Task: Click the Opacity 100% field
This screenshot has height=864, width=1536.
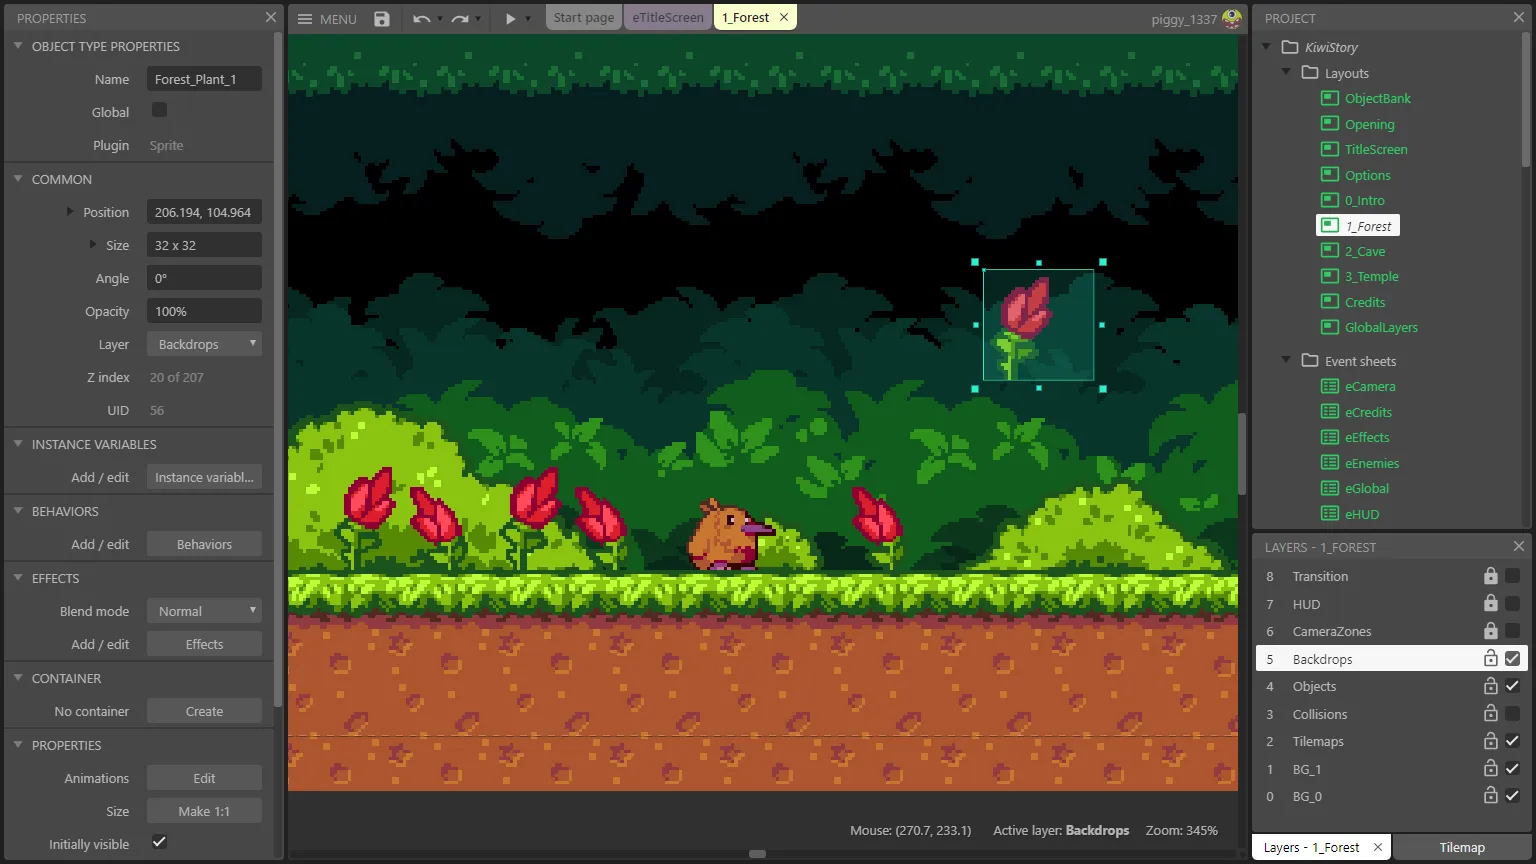Action: 204,311
